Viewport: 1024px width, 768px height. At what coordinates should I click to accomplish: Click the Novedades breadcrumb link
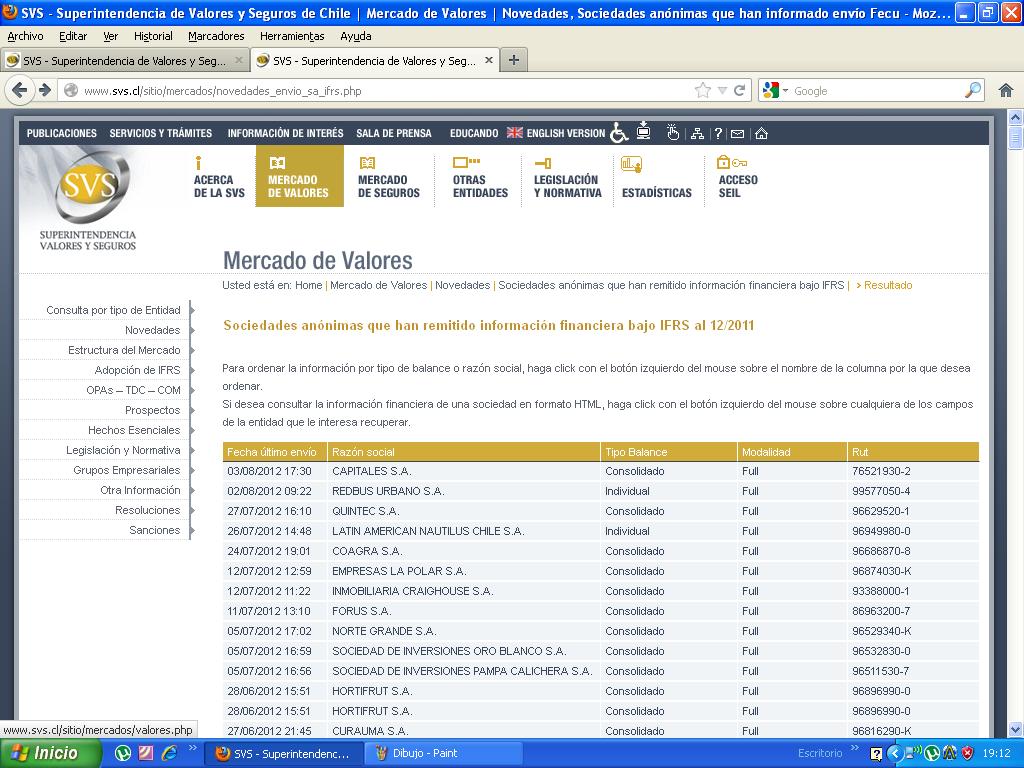(462, 285)
